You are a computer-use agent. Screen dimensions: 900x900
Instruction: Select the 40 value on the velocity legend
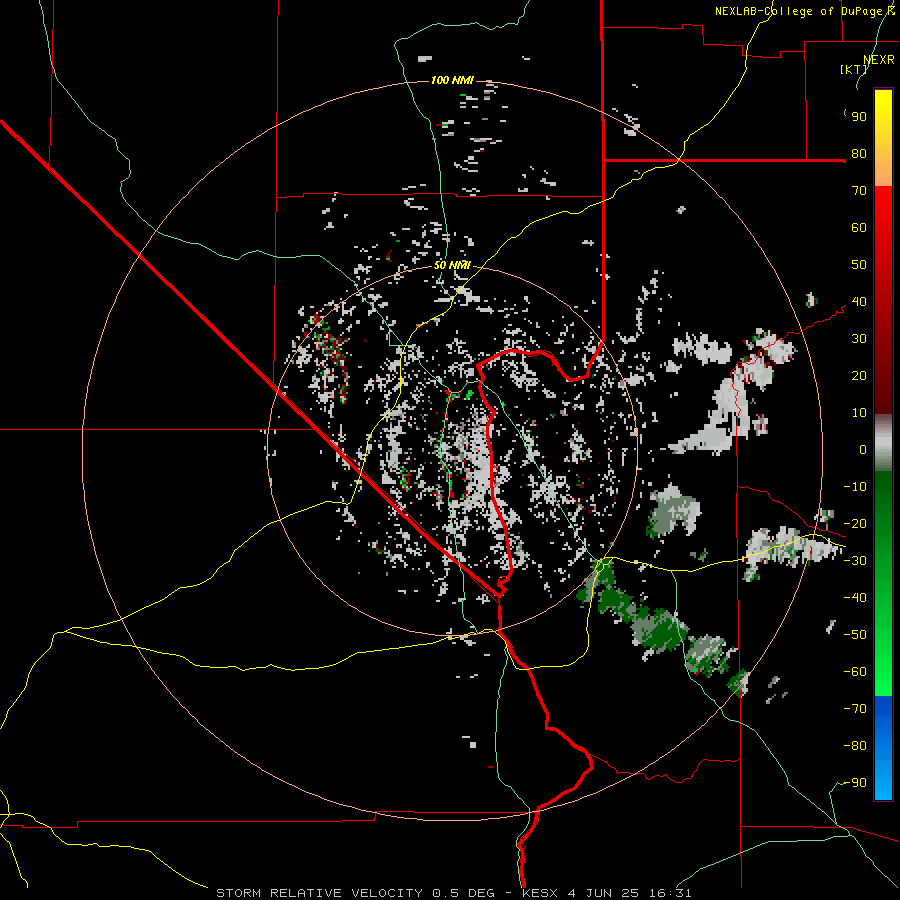(x=859, y=302)
